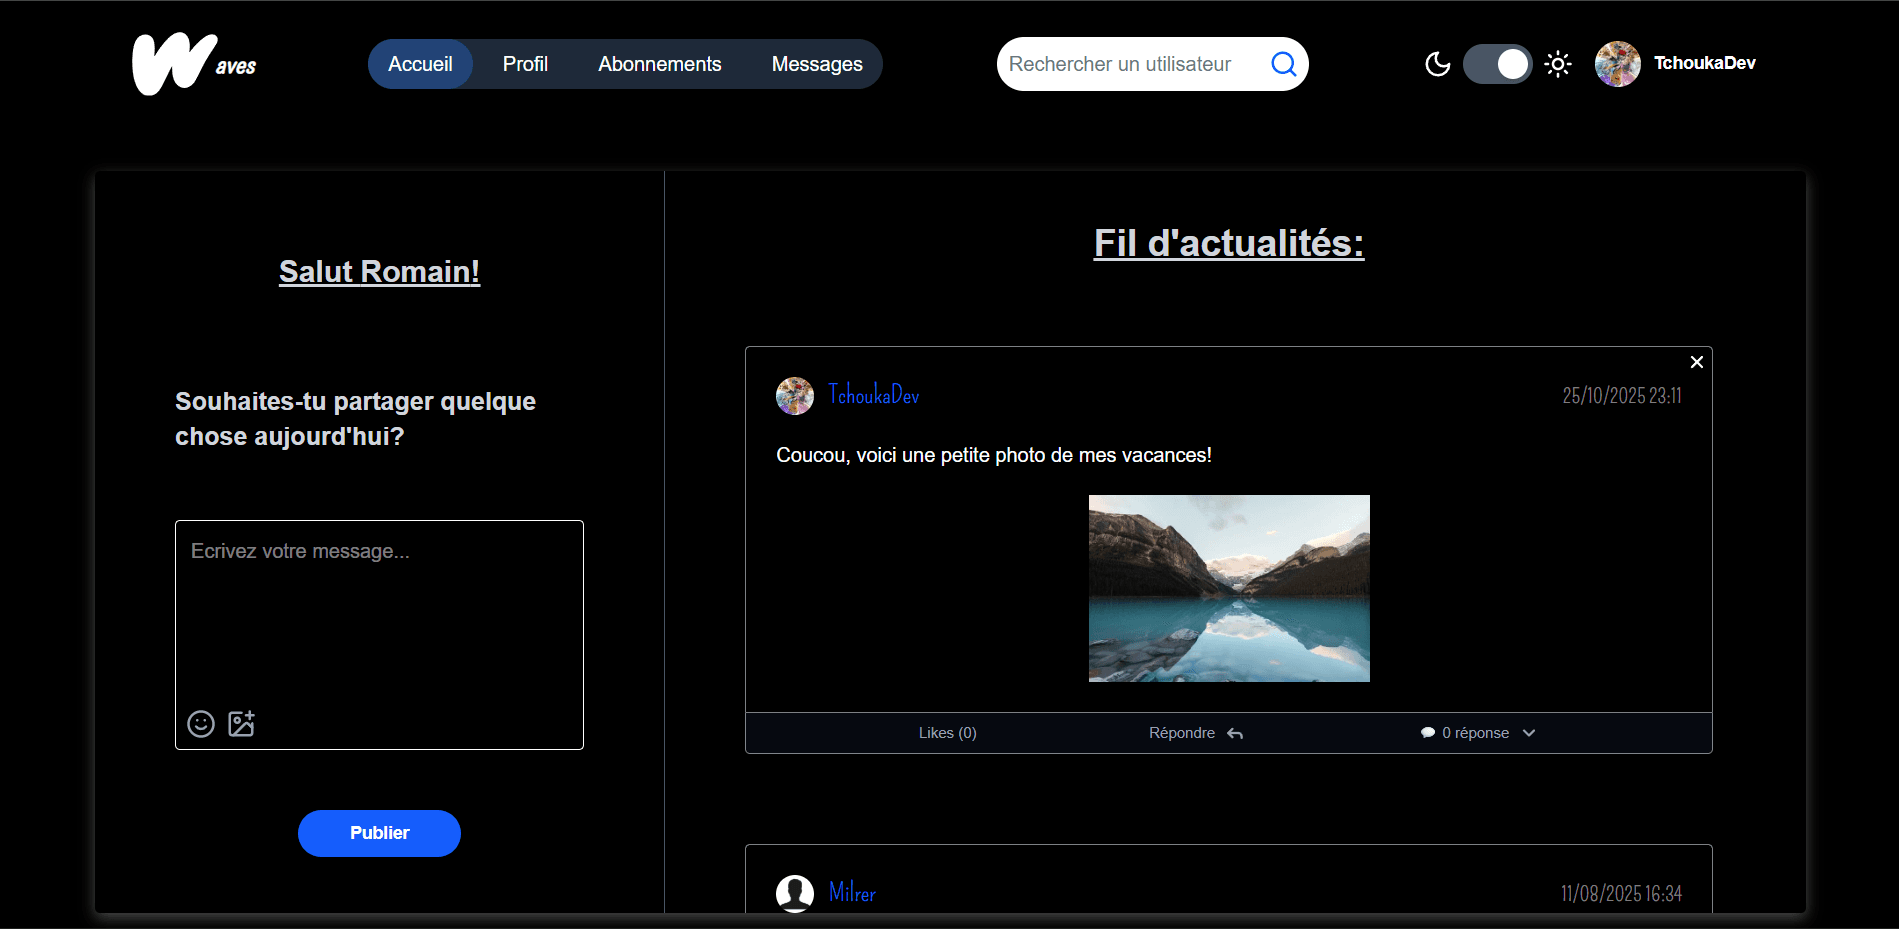The height and width of the screenshot is (929, 1899).
Task: Delete TchoukaDev's post with the X icon
Action: pos(1696,362)
